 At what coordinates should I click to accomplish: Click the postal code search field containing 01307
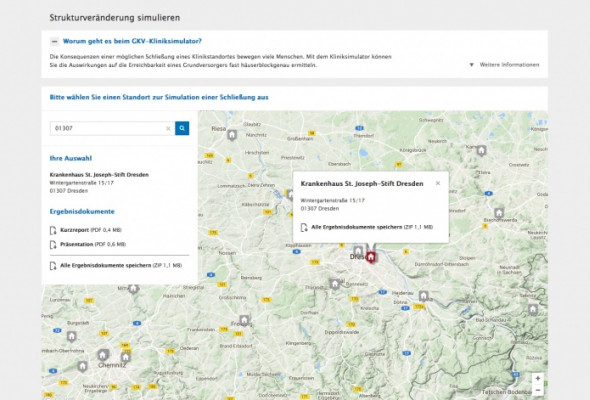point(112,128)
